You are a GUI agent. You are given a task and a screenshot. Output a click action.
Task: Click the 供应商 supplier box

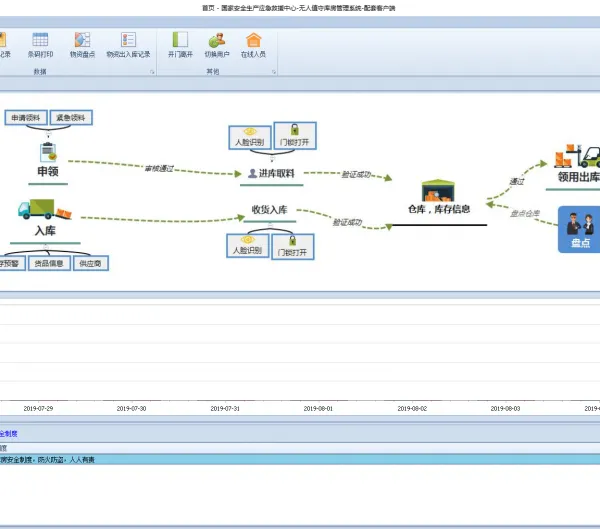tap(91, 263)
